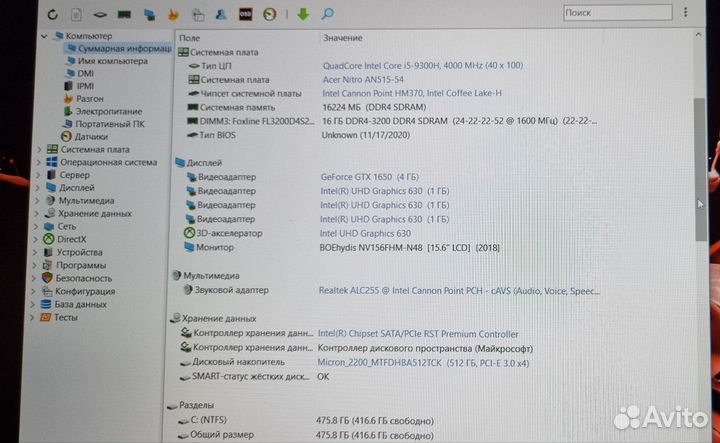The width and height of the screenshot is (720, 443).
Task: Click the Мультимедиа section header in list
Action: click(206, 276)
